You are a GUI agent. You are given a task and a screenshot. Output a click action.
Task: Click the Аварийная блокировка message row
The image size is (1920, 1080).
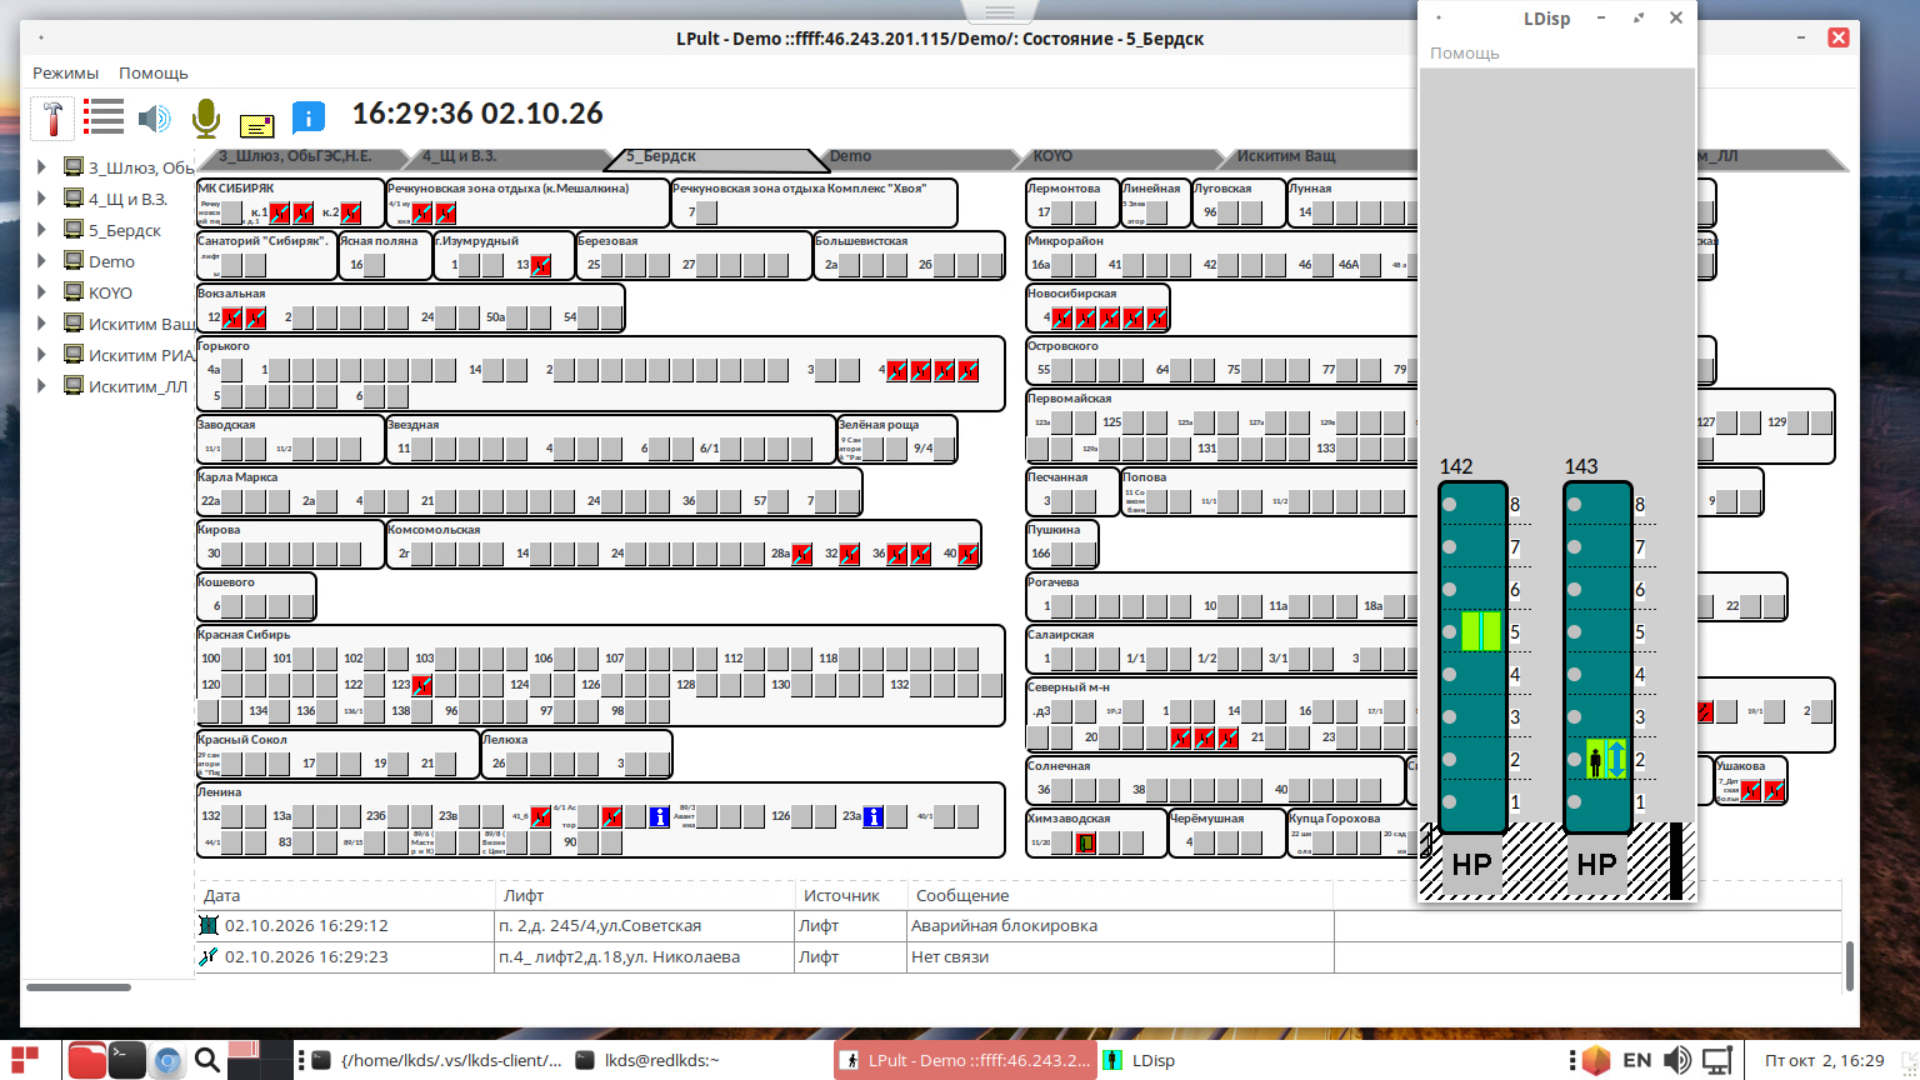click(x=1018, y=926)
